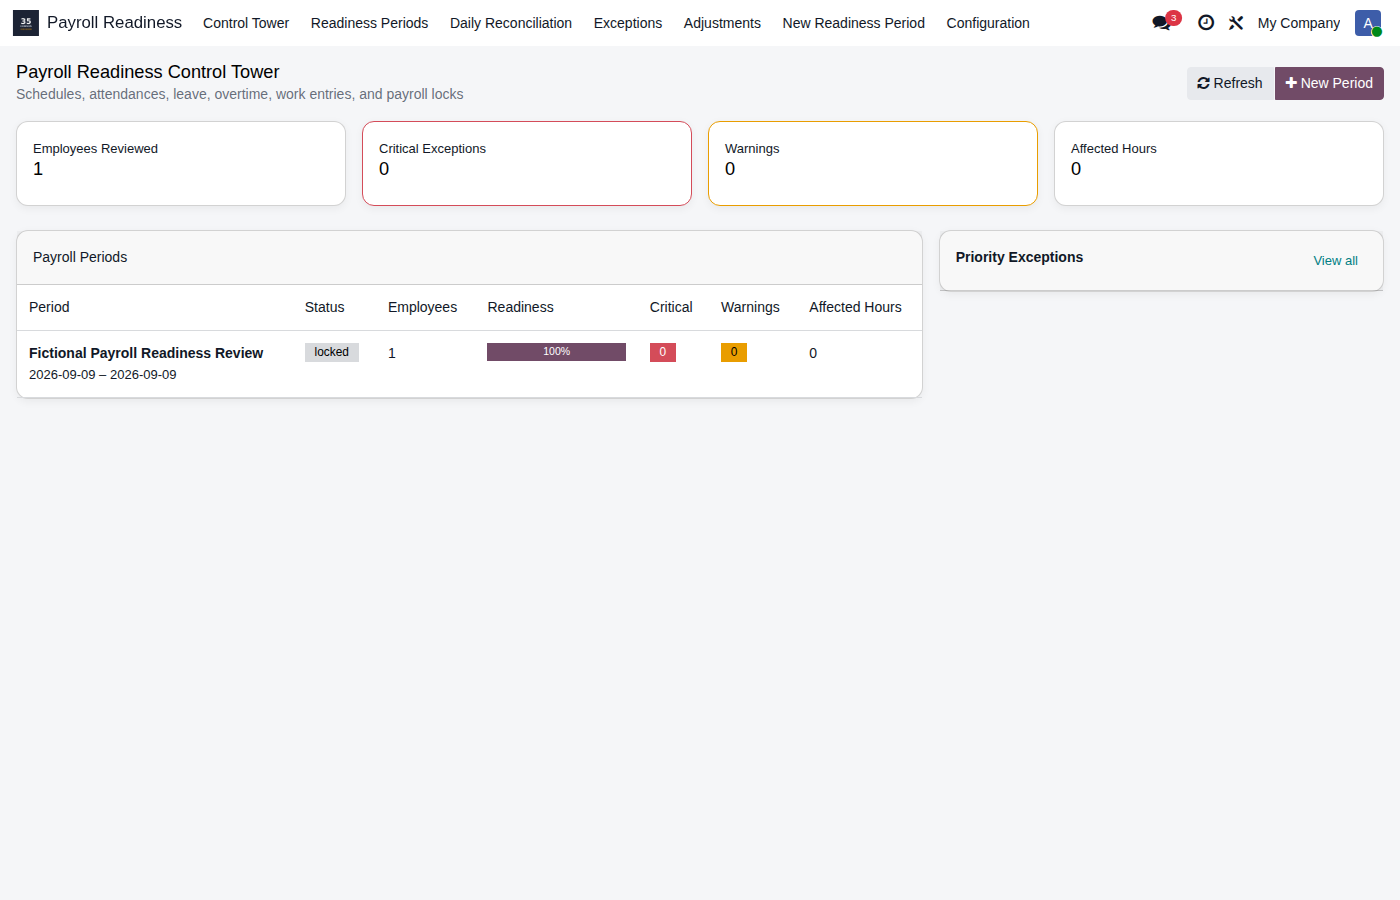Click the Employees column header
1400x900 pixels.
422,307
